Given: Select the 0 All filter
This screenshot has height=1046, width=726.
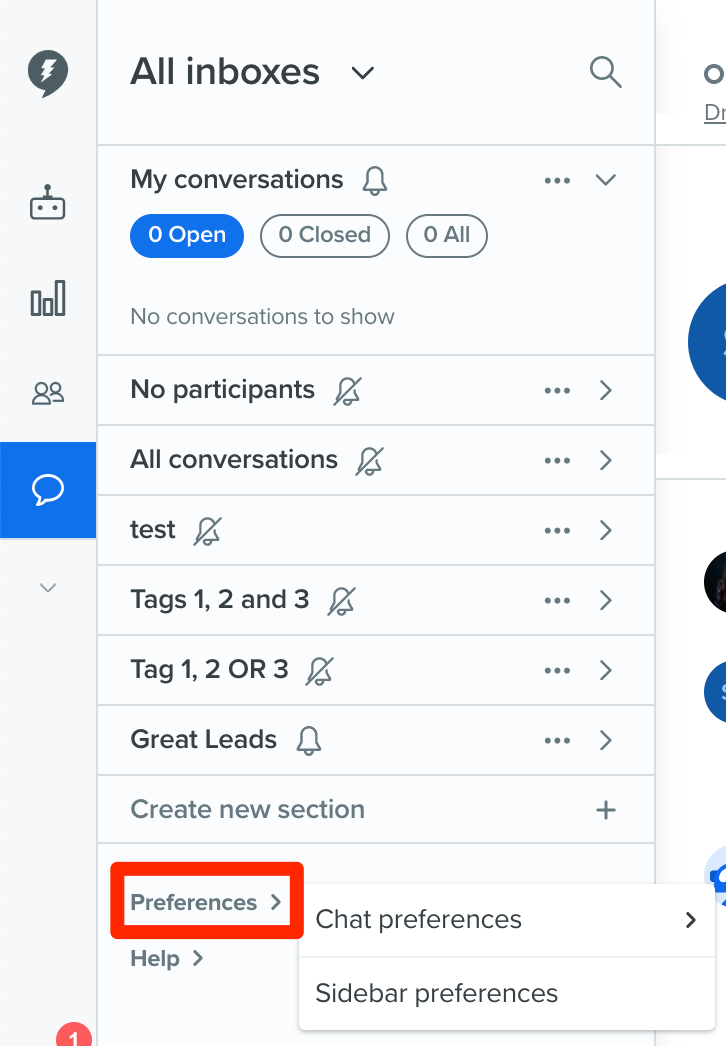Looking at the screenshot, I should 446,235.
